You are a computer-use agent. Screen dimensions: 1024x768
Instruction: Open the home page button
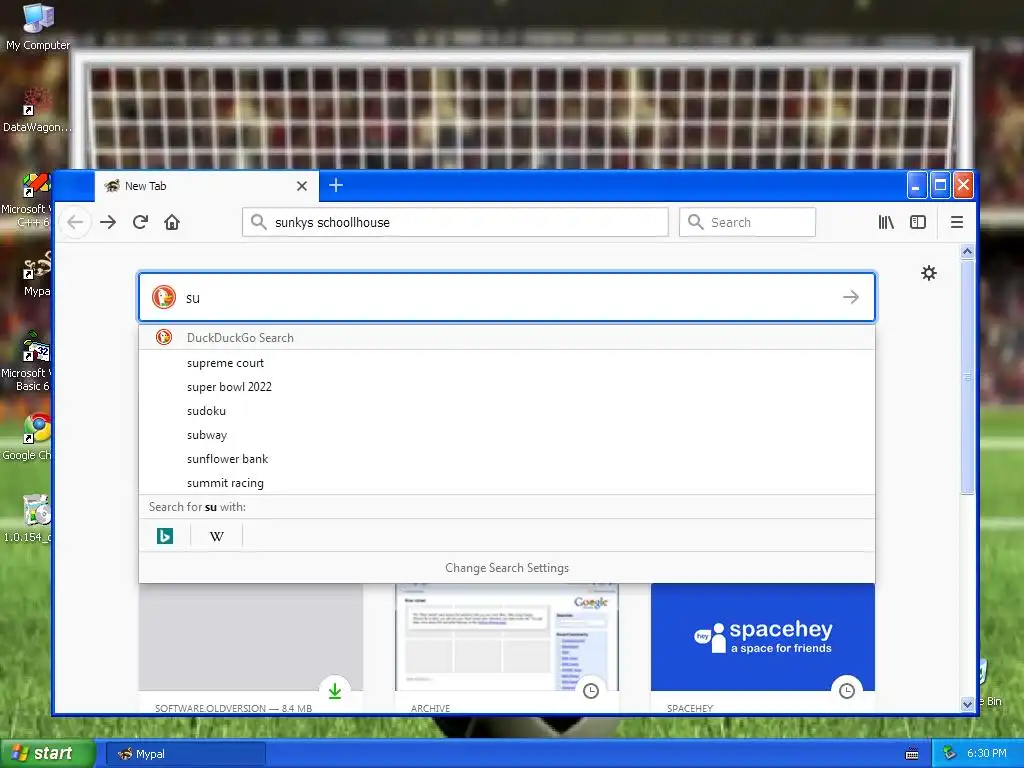[172, 222]
